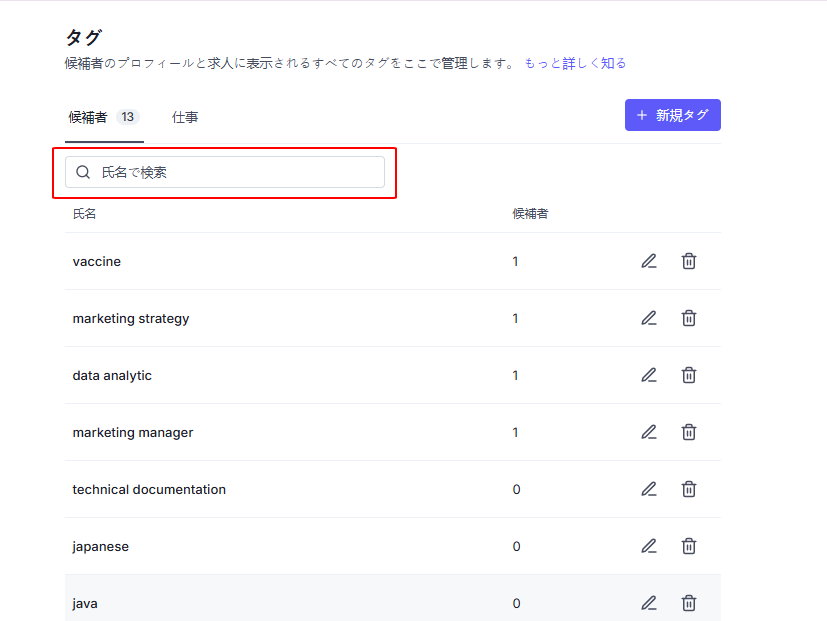Edit the marketing strategy tag

pos(649,318)
